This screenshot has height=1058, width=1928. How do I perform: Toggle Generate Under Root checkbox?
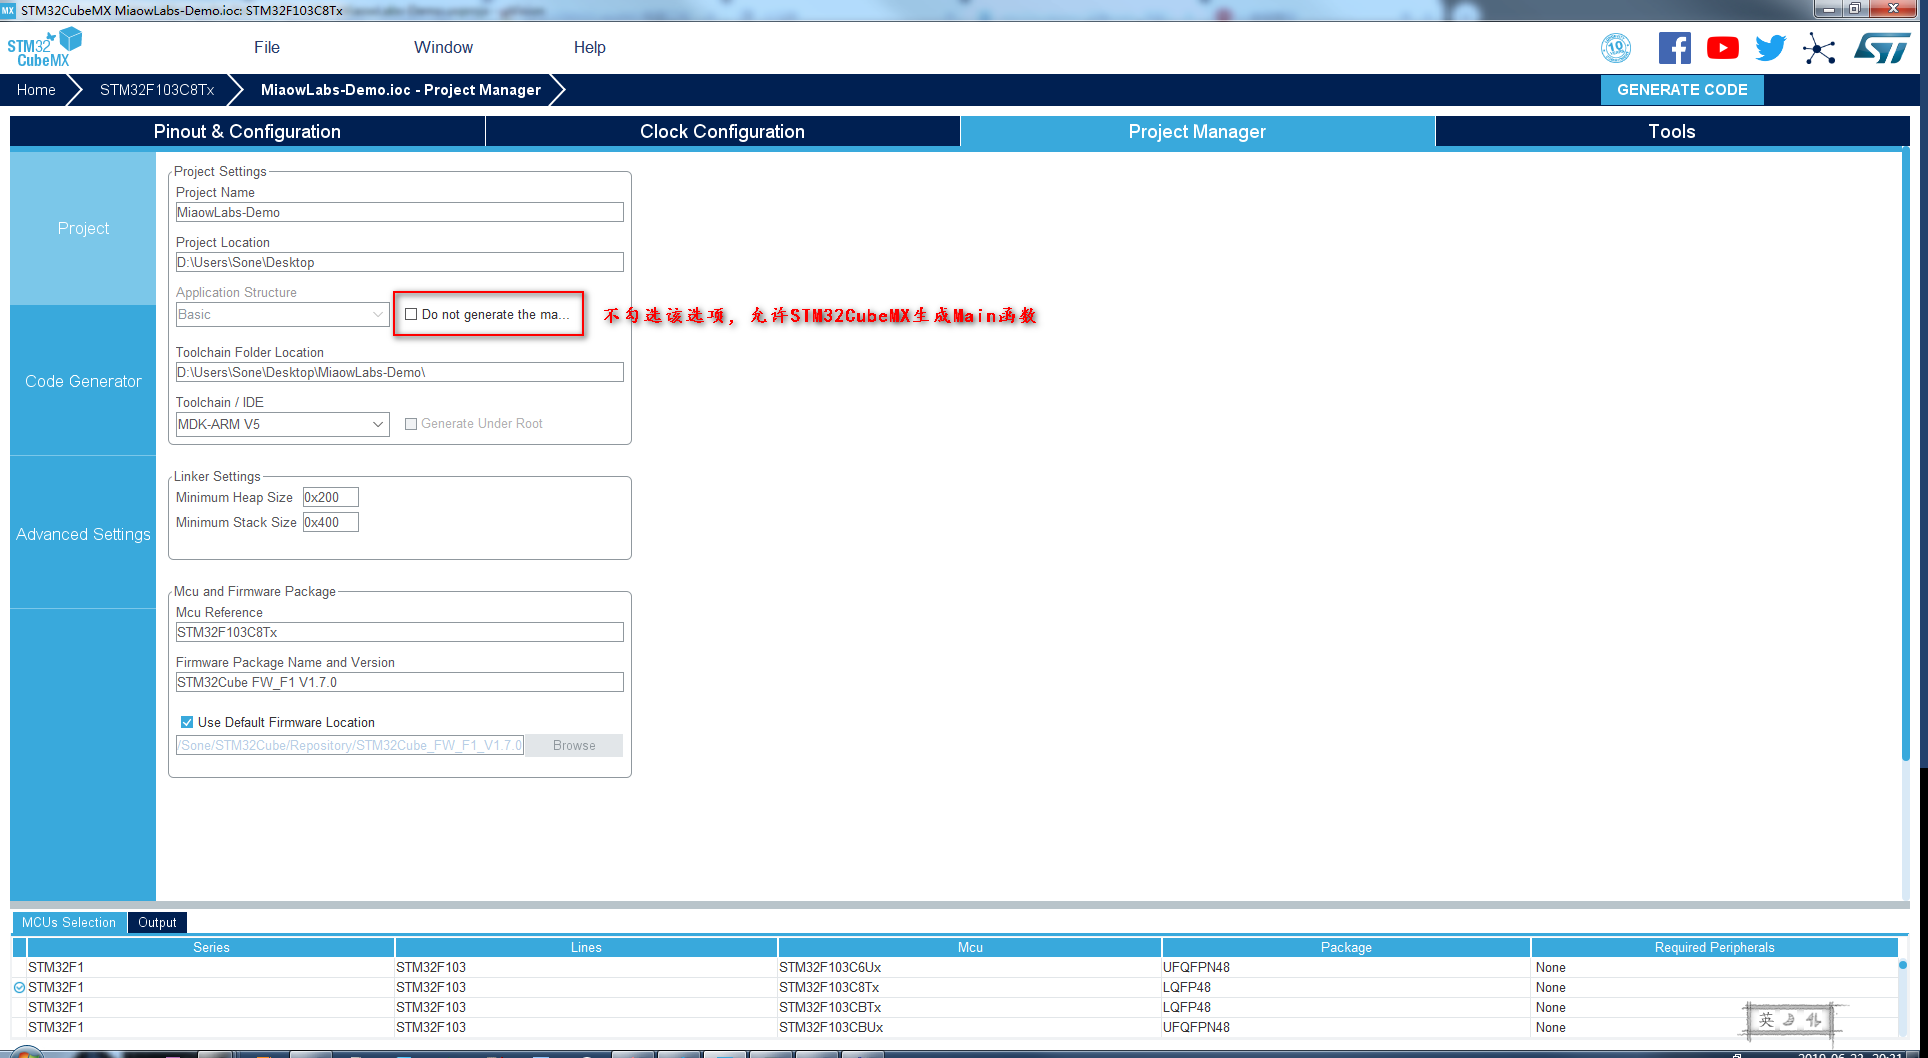pyautogui.click(x=411, y=424)
